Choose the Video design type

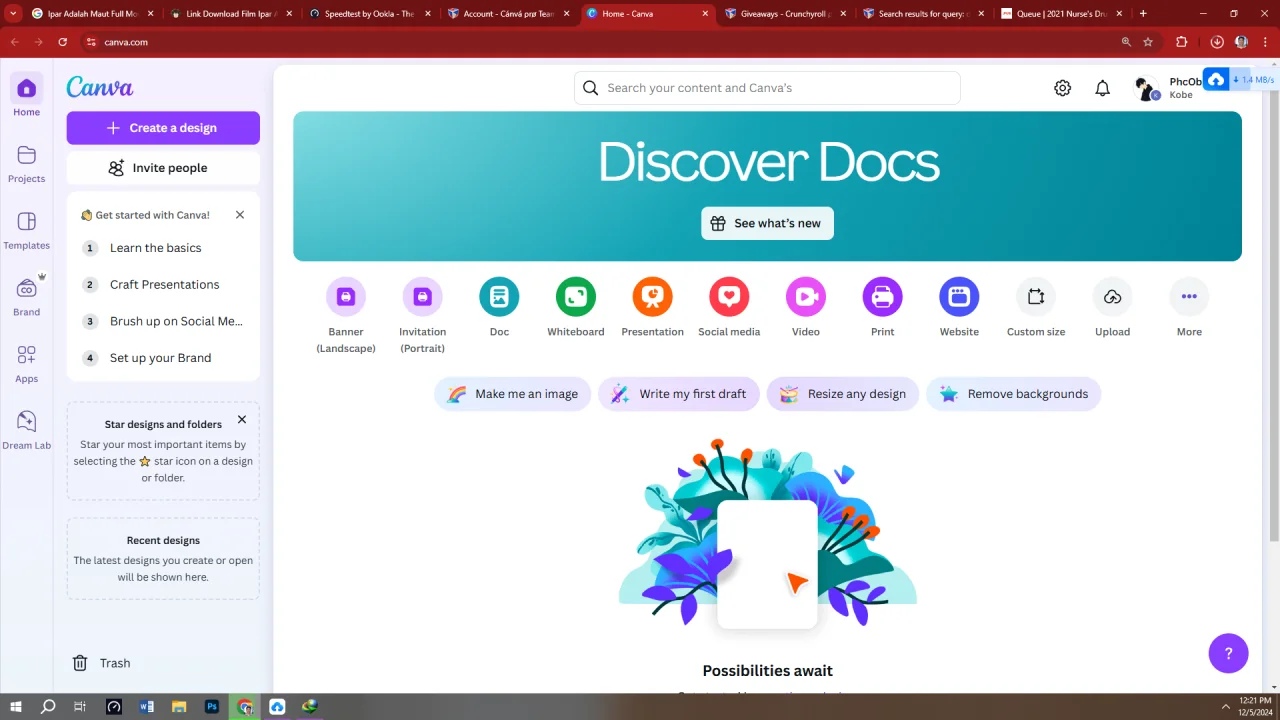coord(806,296)
